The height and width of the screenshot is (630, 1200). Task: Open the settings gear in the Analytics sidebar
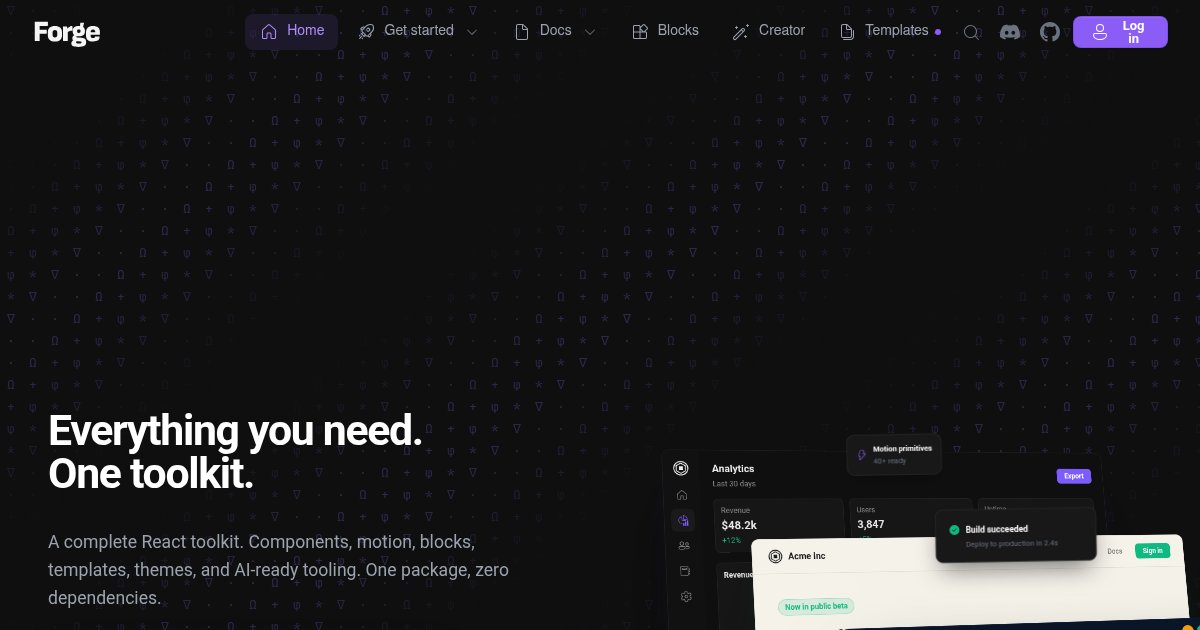(686, 597)
